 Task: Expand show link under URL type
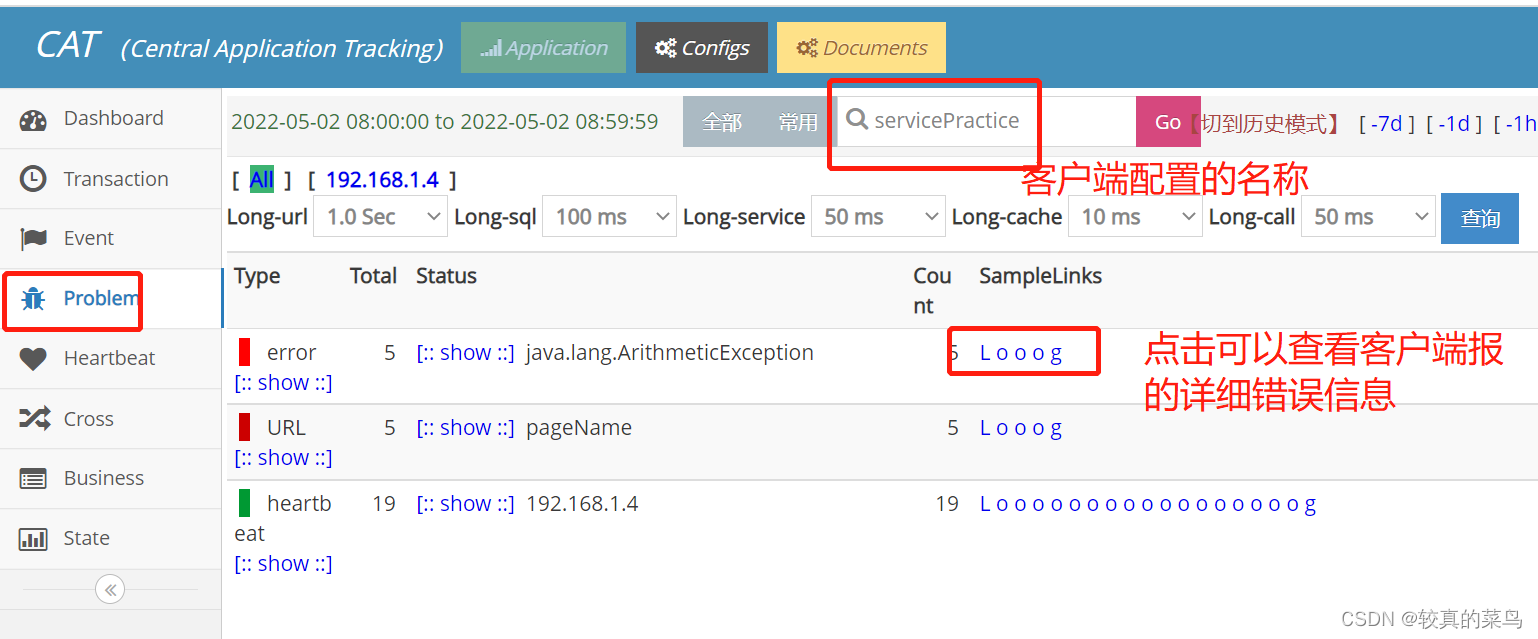click(x=283, y=458)
